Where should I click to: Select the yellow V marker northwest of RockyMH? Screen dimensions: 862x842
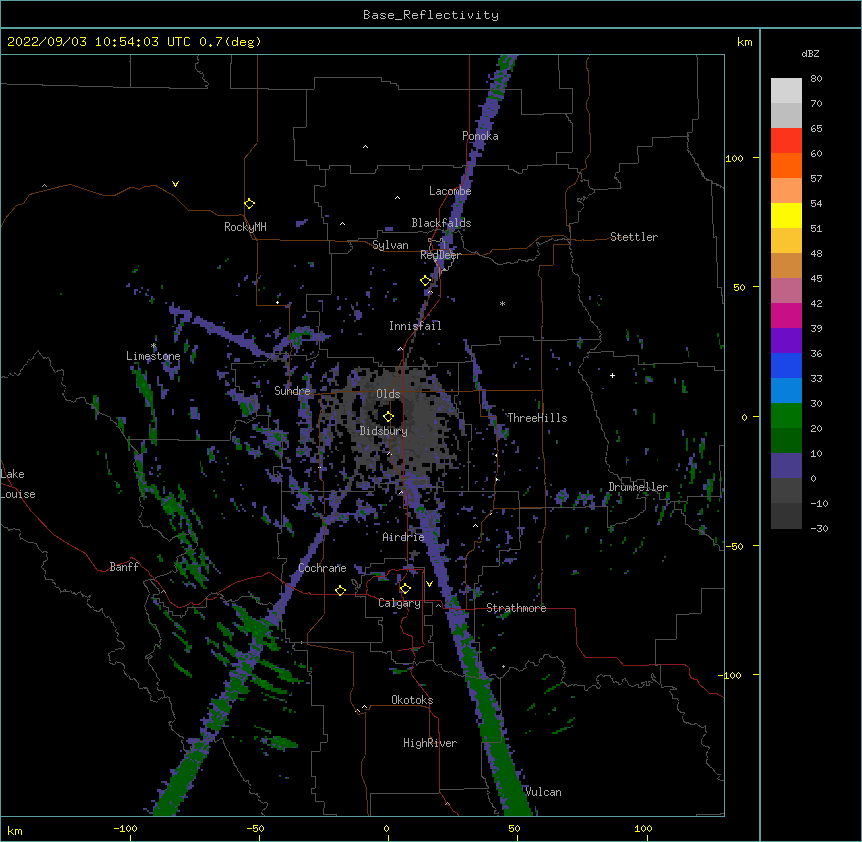[175, 184]
